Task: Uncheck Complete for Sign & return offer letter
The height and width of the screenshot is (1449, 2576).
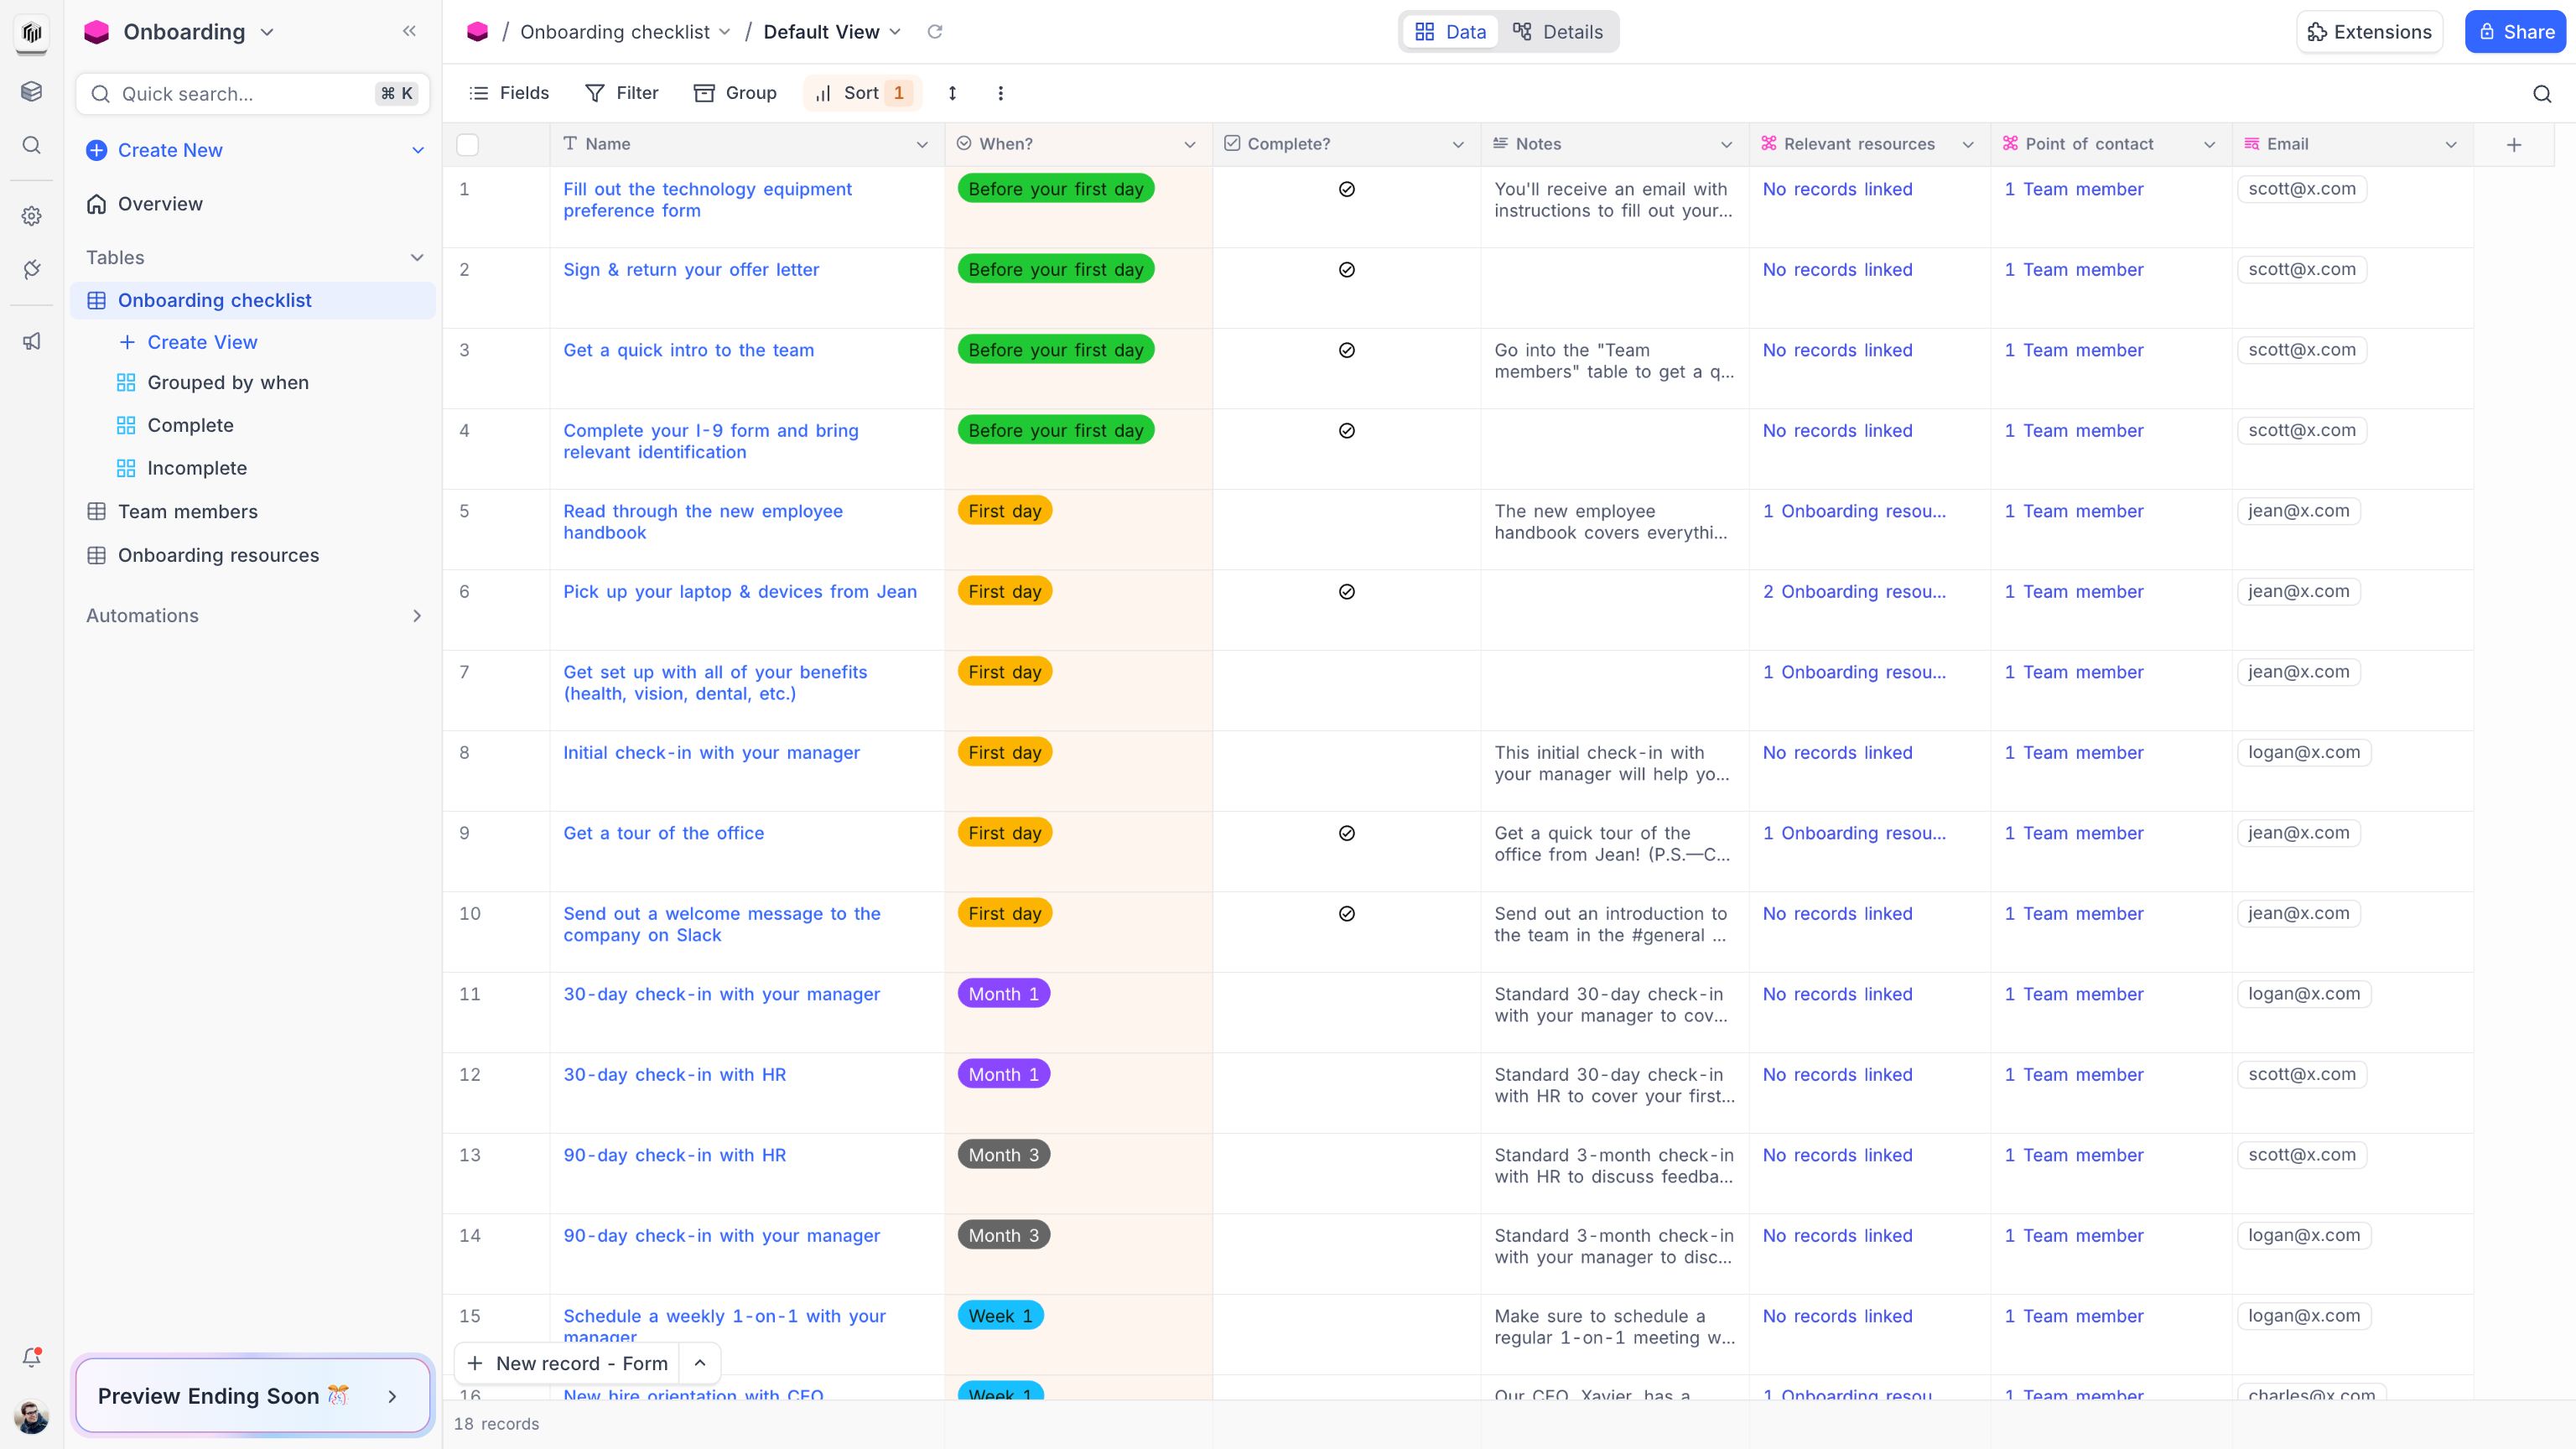Action: tap(1347, 270)
